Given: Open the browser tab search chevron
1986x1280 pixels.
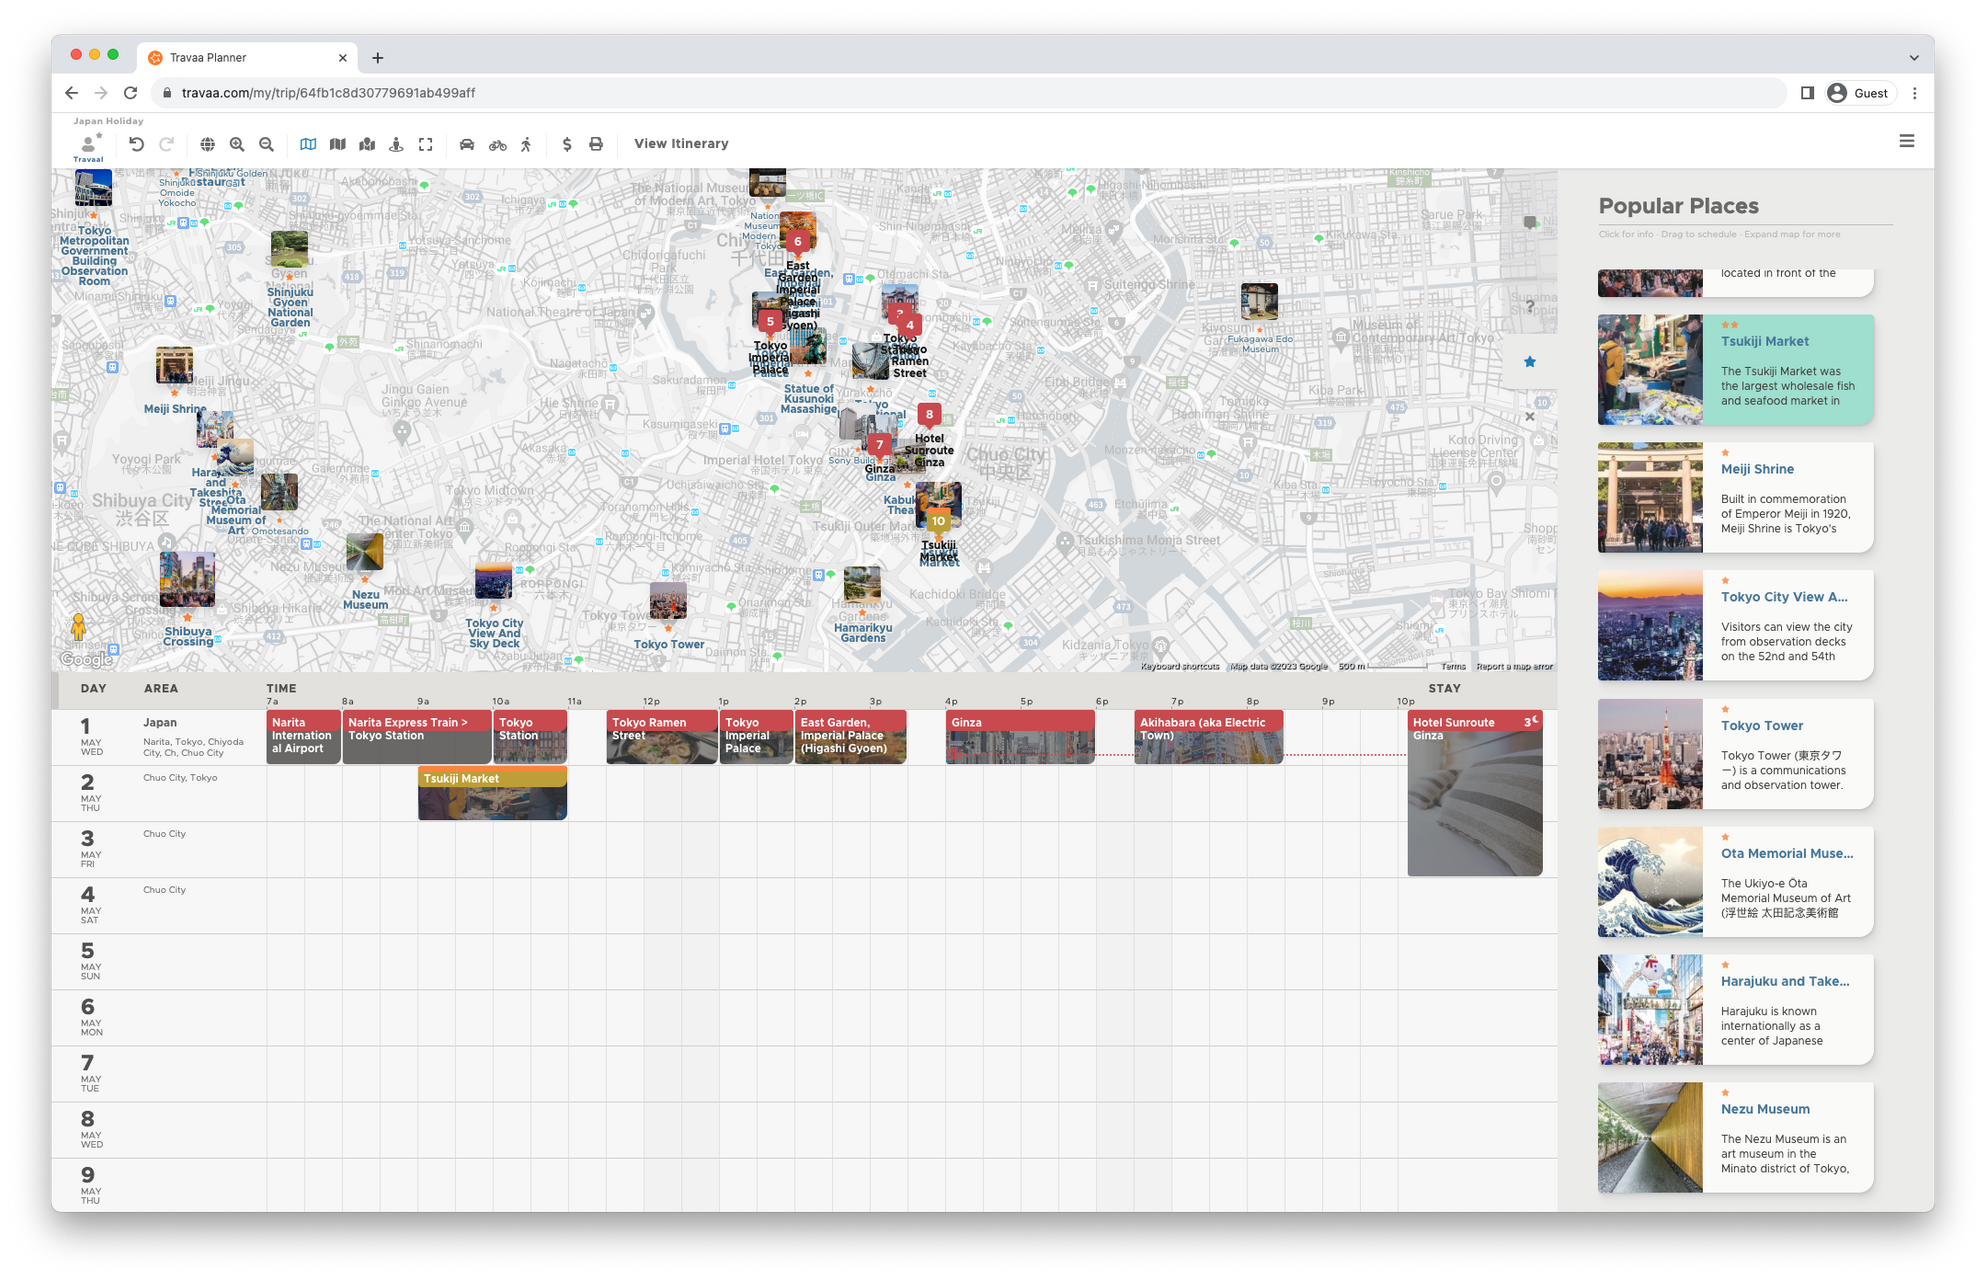Looking at the screenshot, I should click(x=1914, y=58).
